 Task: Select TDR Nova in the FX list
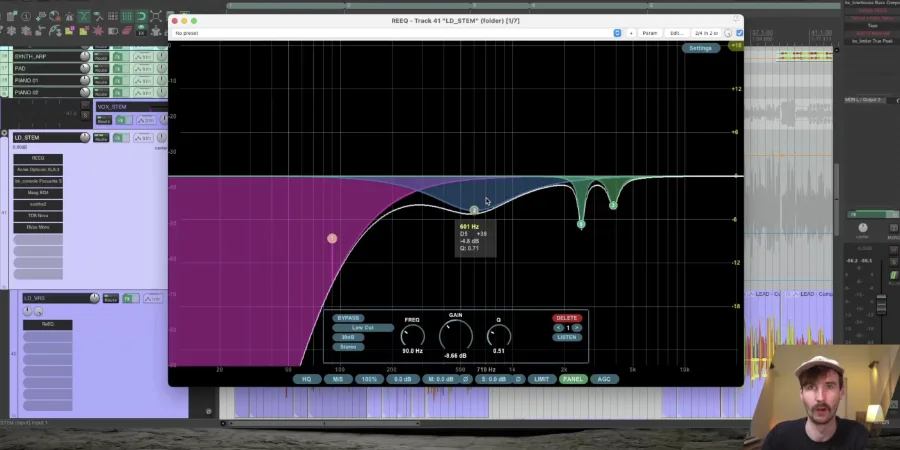(38, 215)
